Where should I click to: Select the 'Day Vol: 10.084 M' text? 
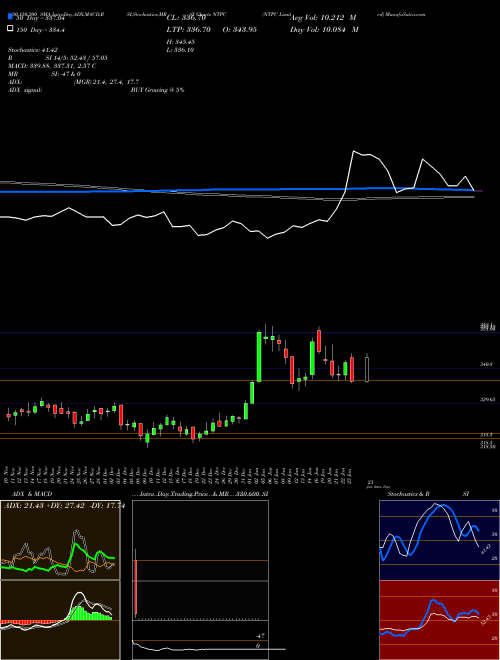(x=324, y=30)
